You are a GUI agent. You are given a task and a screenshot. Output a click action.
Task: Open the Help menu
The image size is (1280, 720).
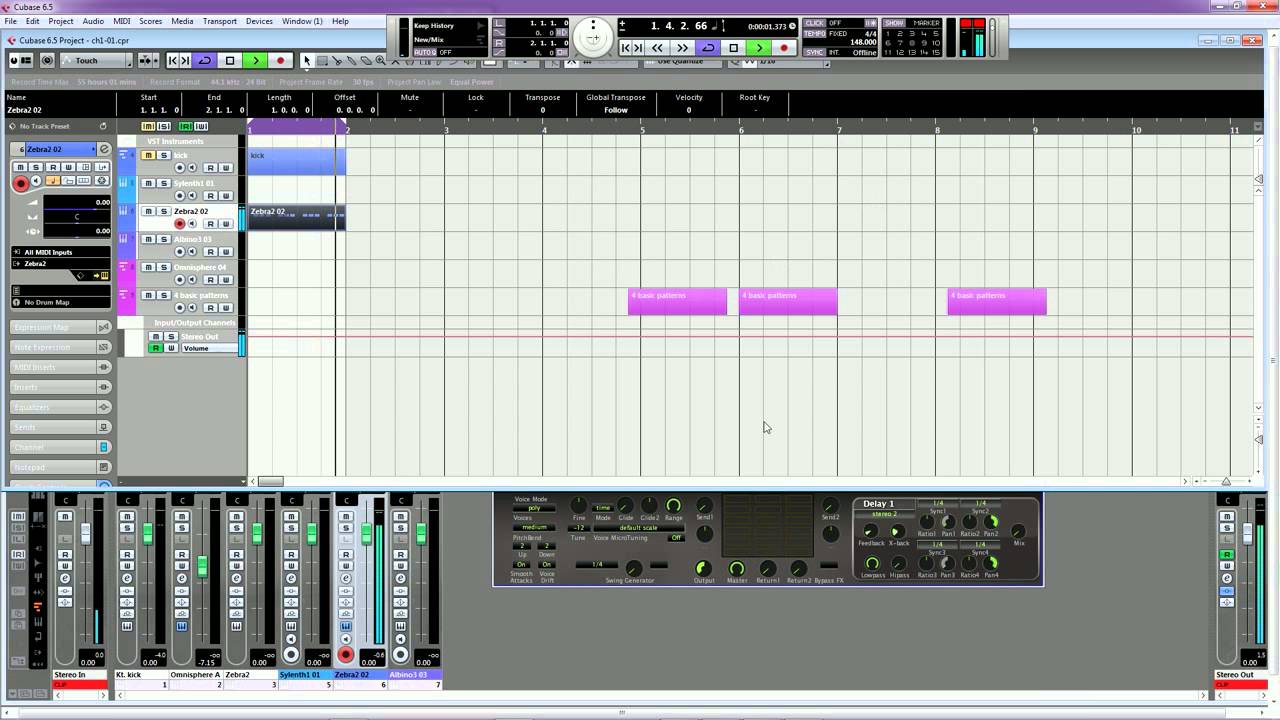(340, 21)
